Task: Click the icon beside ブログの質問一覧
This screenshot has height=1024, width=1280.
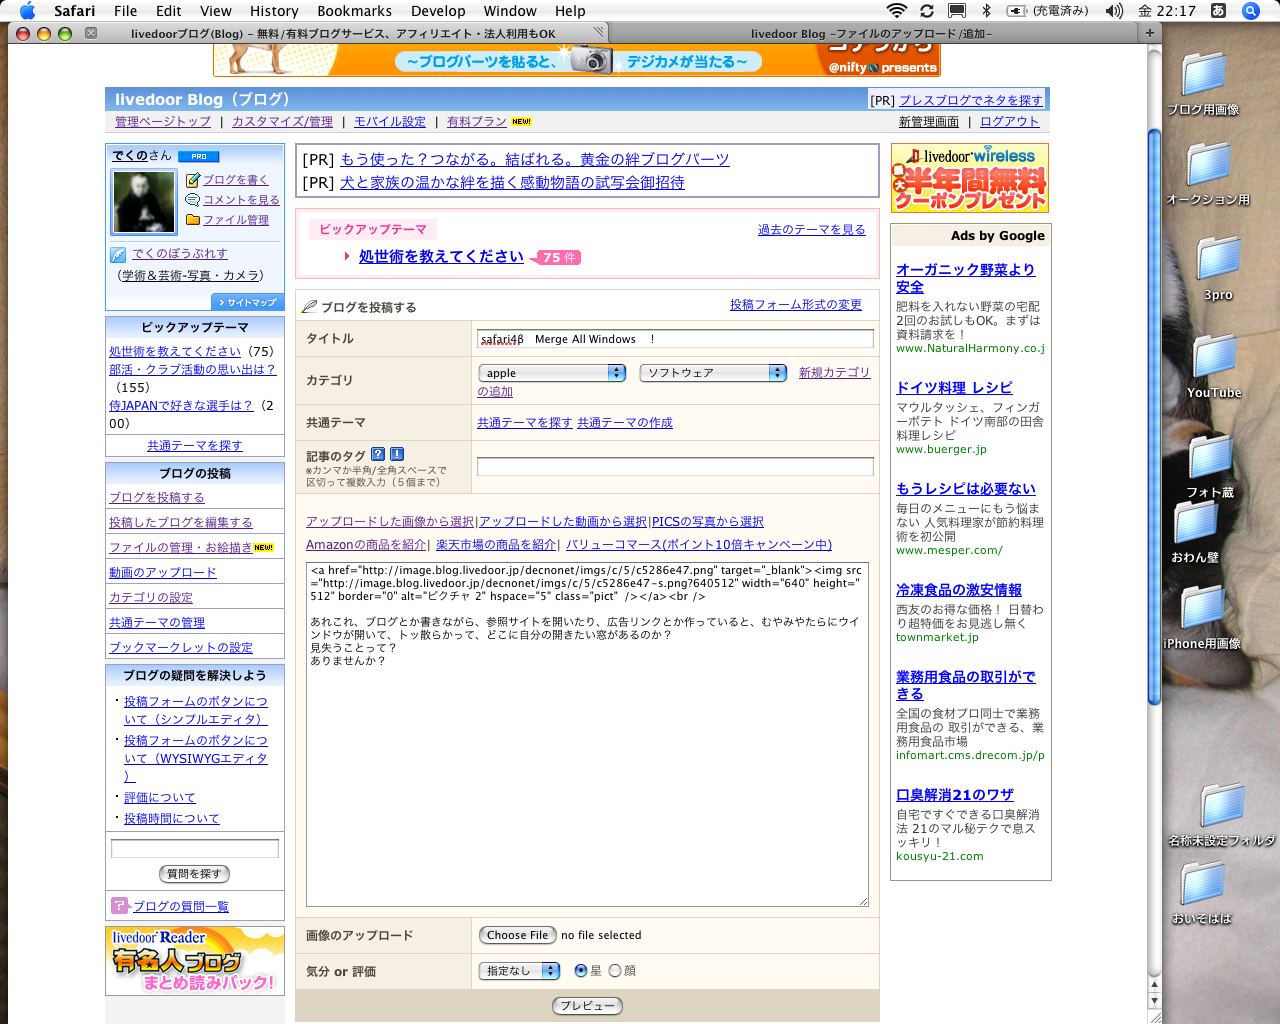Action: point(120,906)
